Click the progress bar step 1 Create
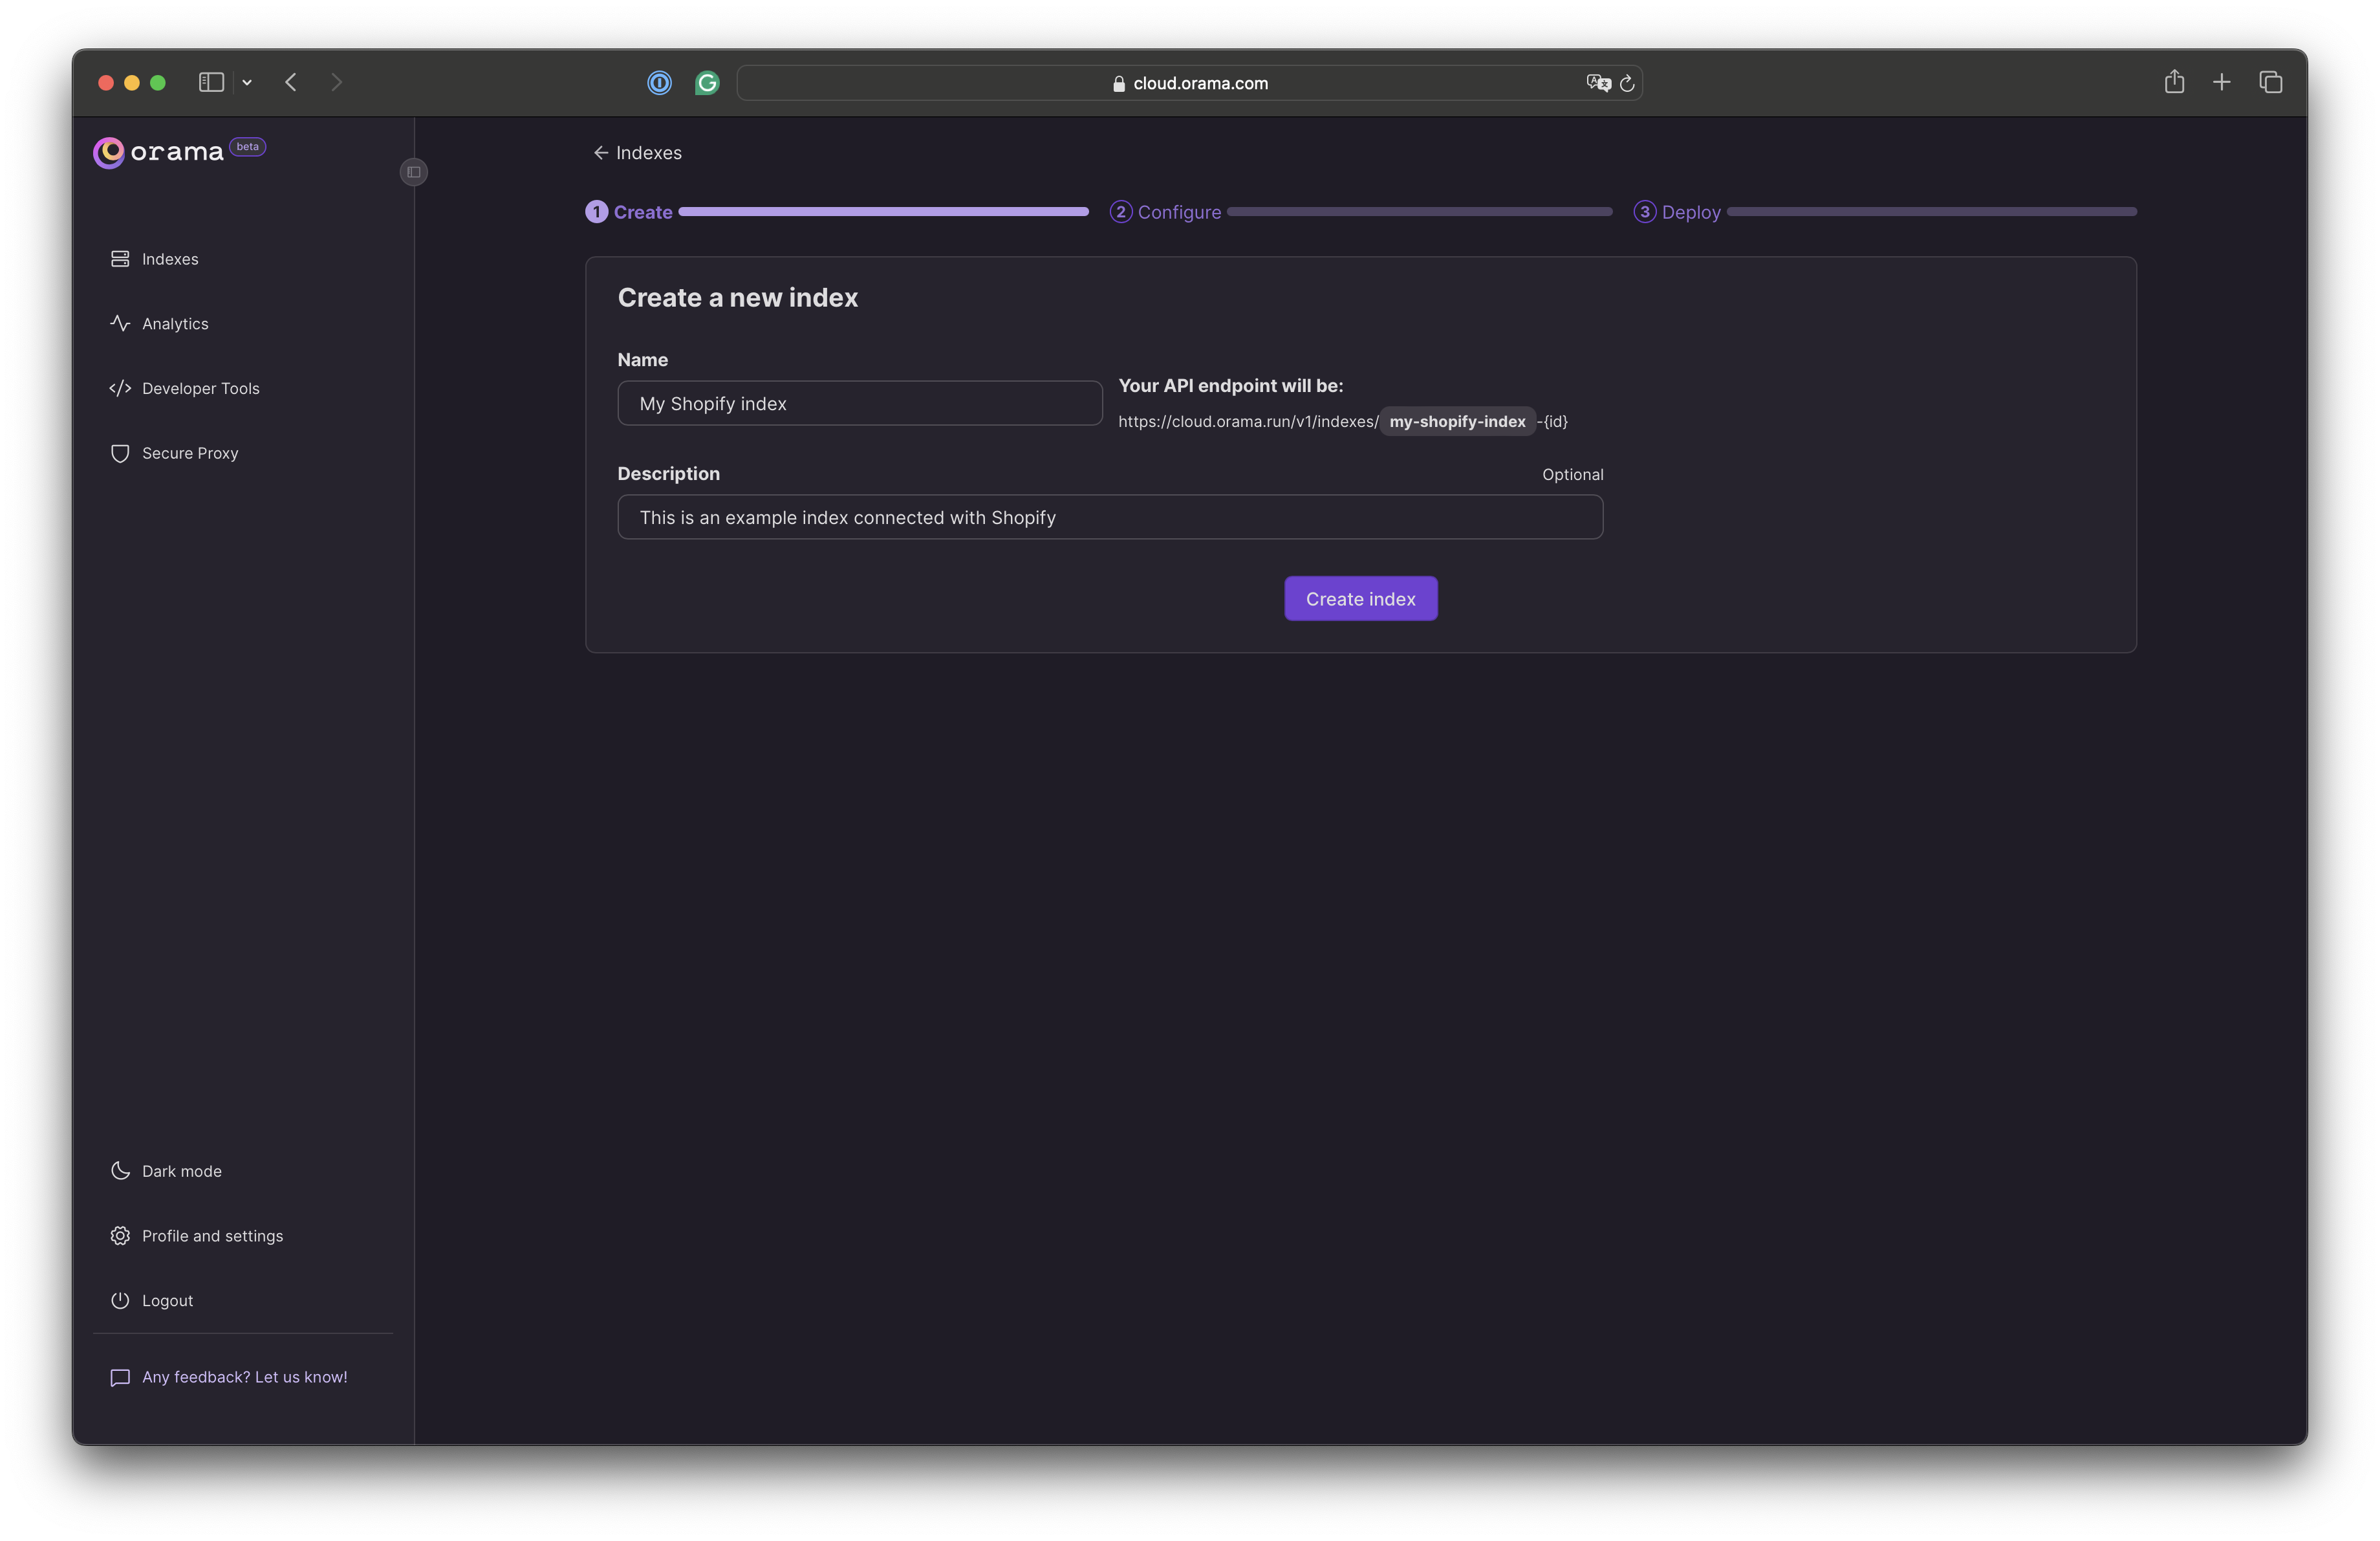Image resolution: width=2380 pixels, height=1541 pixels. click(642, 210)
